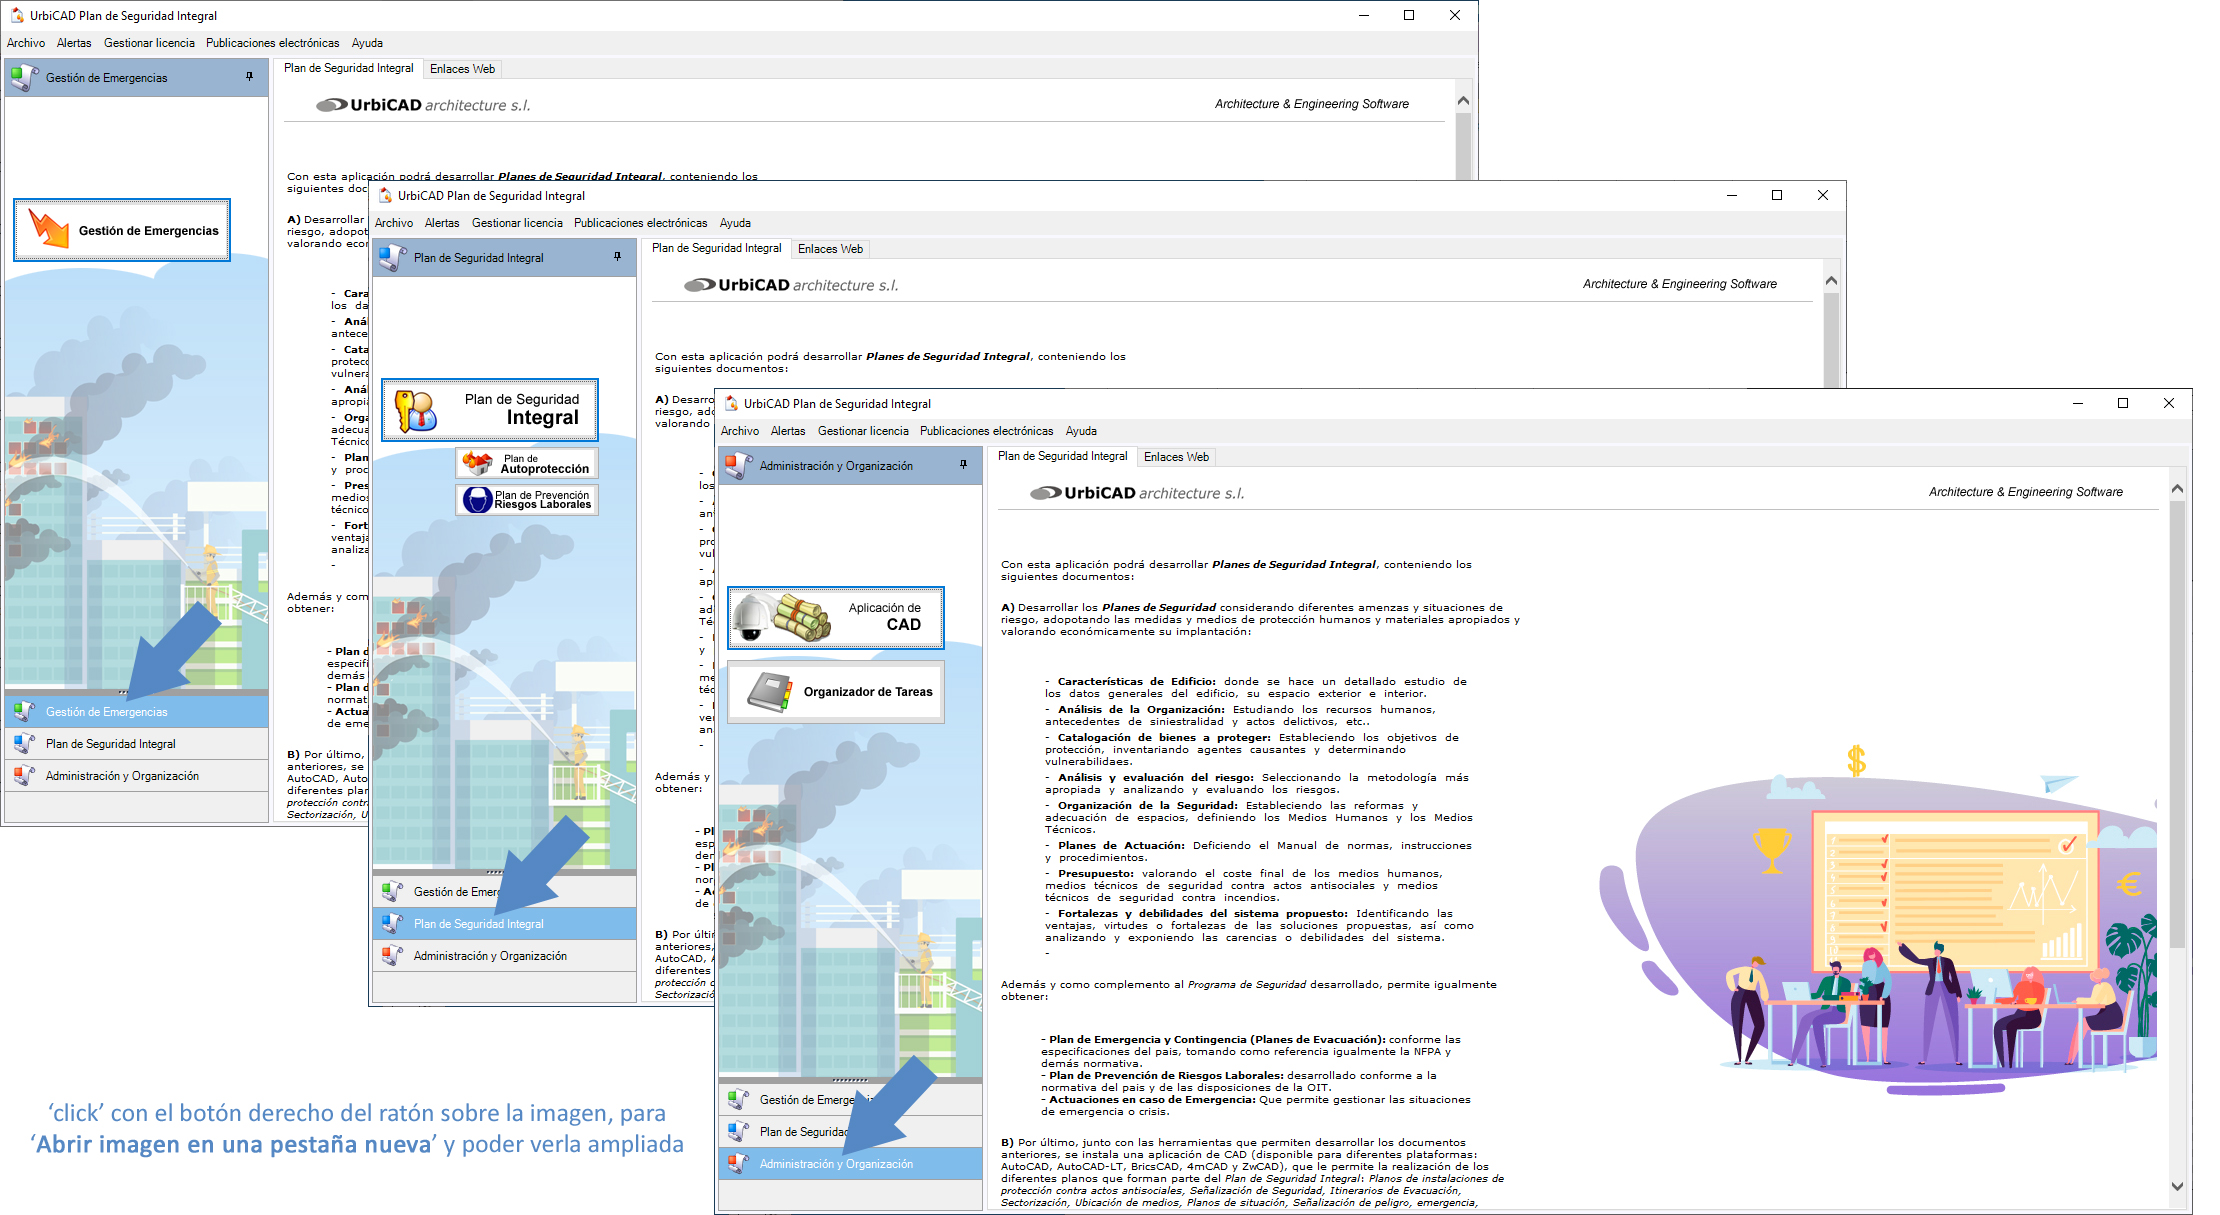The height and width of the screenshot is (1215, 2220).
Task: Select Plan de Seguridad Integral nav item in back window
Action: (137, 744)
